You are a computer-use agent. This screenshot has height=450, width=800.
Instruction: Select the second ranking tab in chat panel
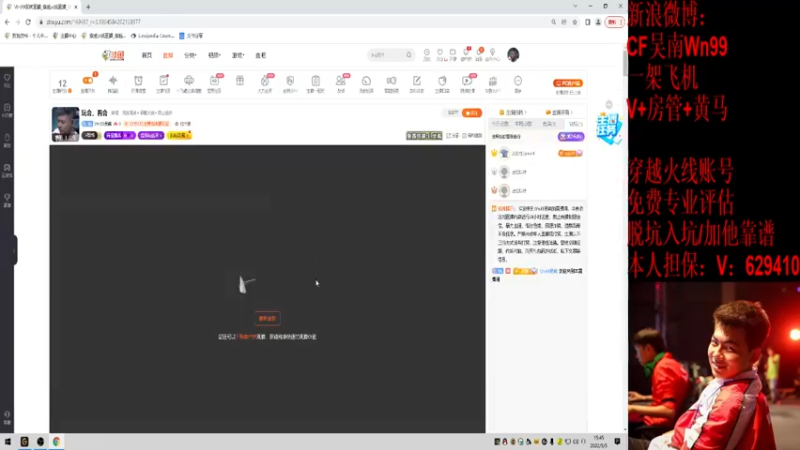pos(523,124)
